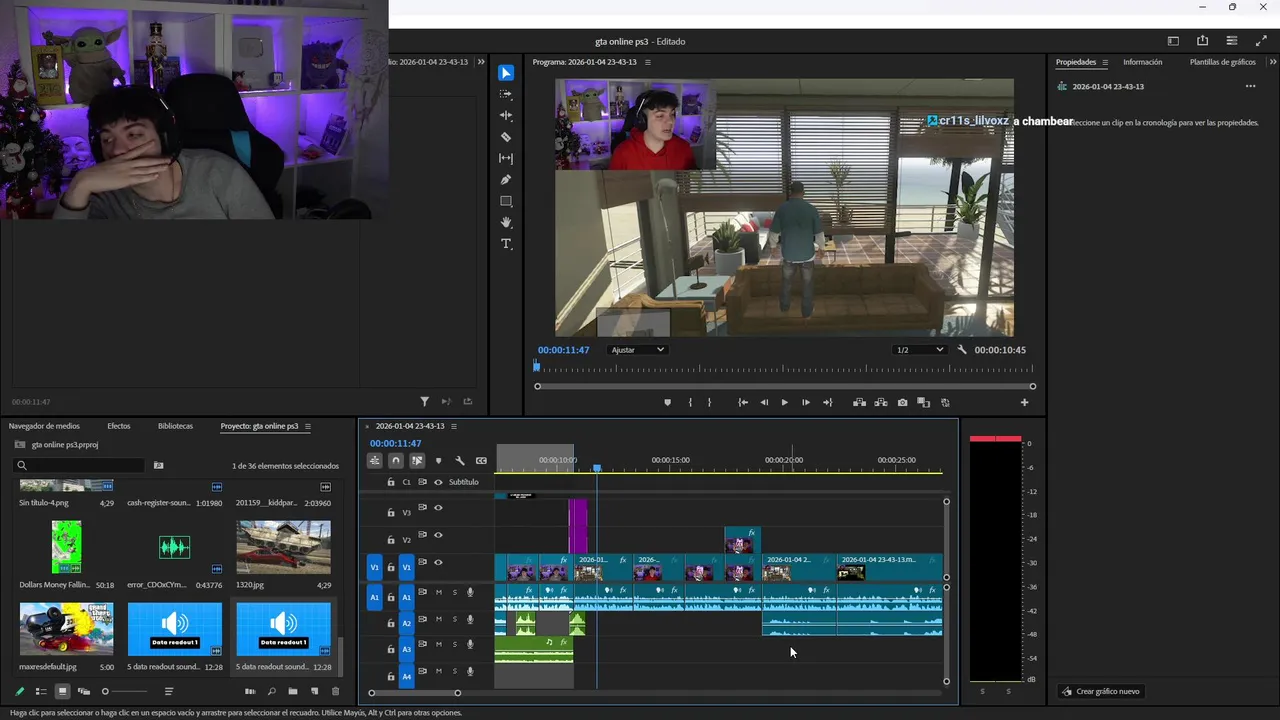Viewport: 1280px width, 720px height.
Task: Toggle insert sequences as nests button
Action: 374,461
